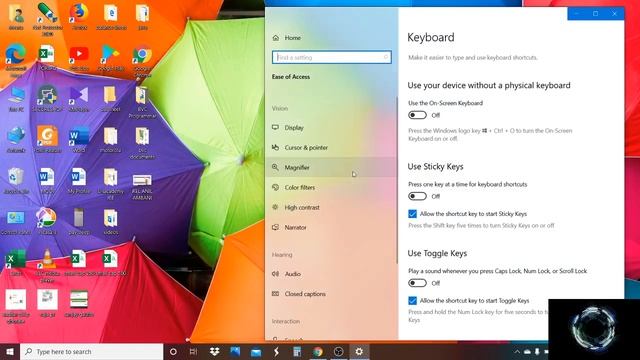Image resolution: width=640 pixels, height=360 pixels.
Task: Open Google Chrome from taskbar
Action: coord(318,351)
